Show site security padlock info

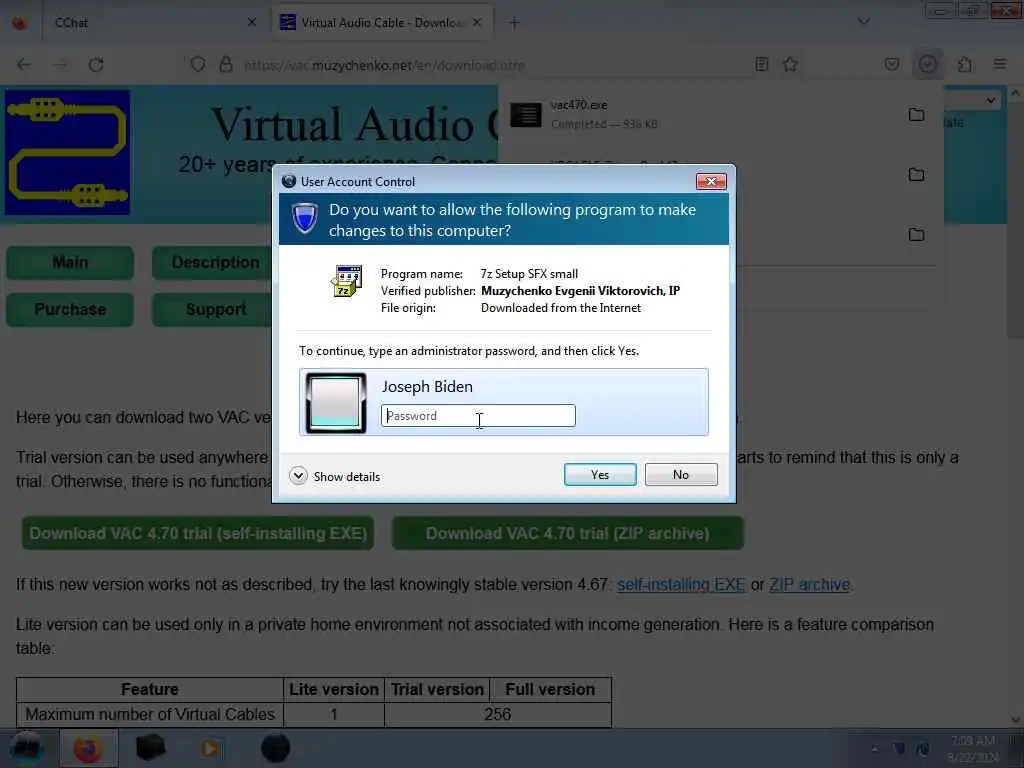point(226,64)
